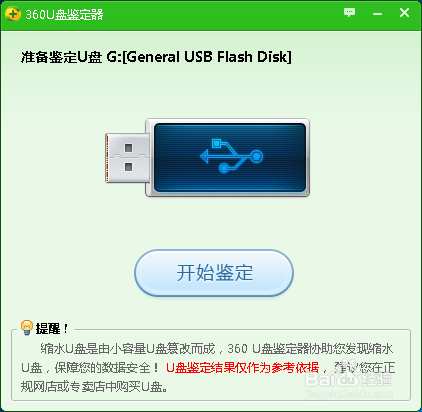The width and height of the screenshot is (422, 412).
Task: Minimize the 360U盘鉴定器 window
Action: pos(377,14)
